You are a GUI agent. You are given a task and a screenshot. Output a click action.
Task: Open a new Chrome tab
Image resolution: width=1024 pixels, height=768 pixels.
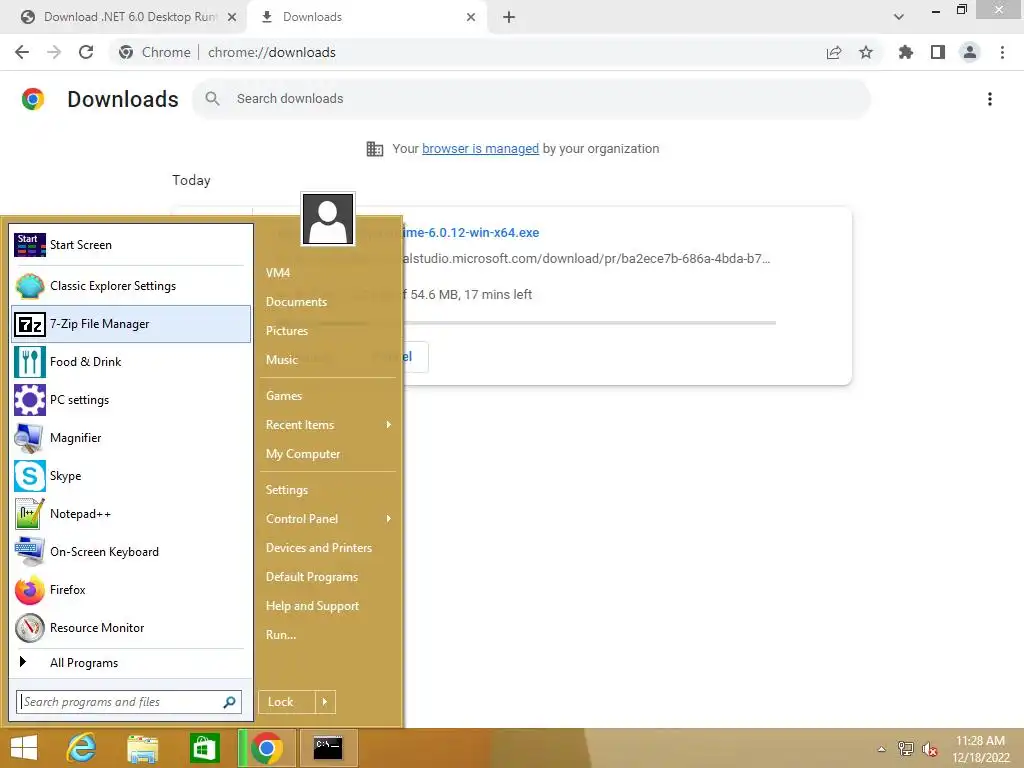pyautogui.click(x=509, y=17)
